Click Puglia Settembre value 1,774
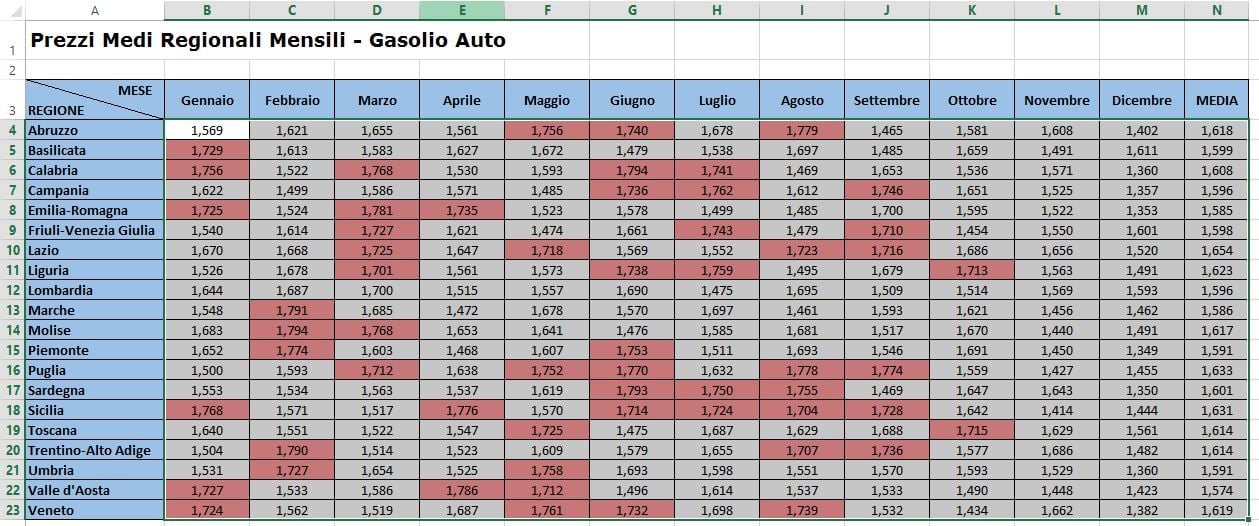1259x526 pixels. click(887, 370)
